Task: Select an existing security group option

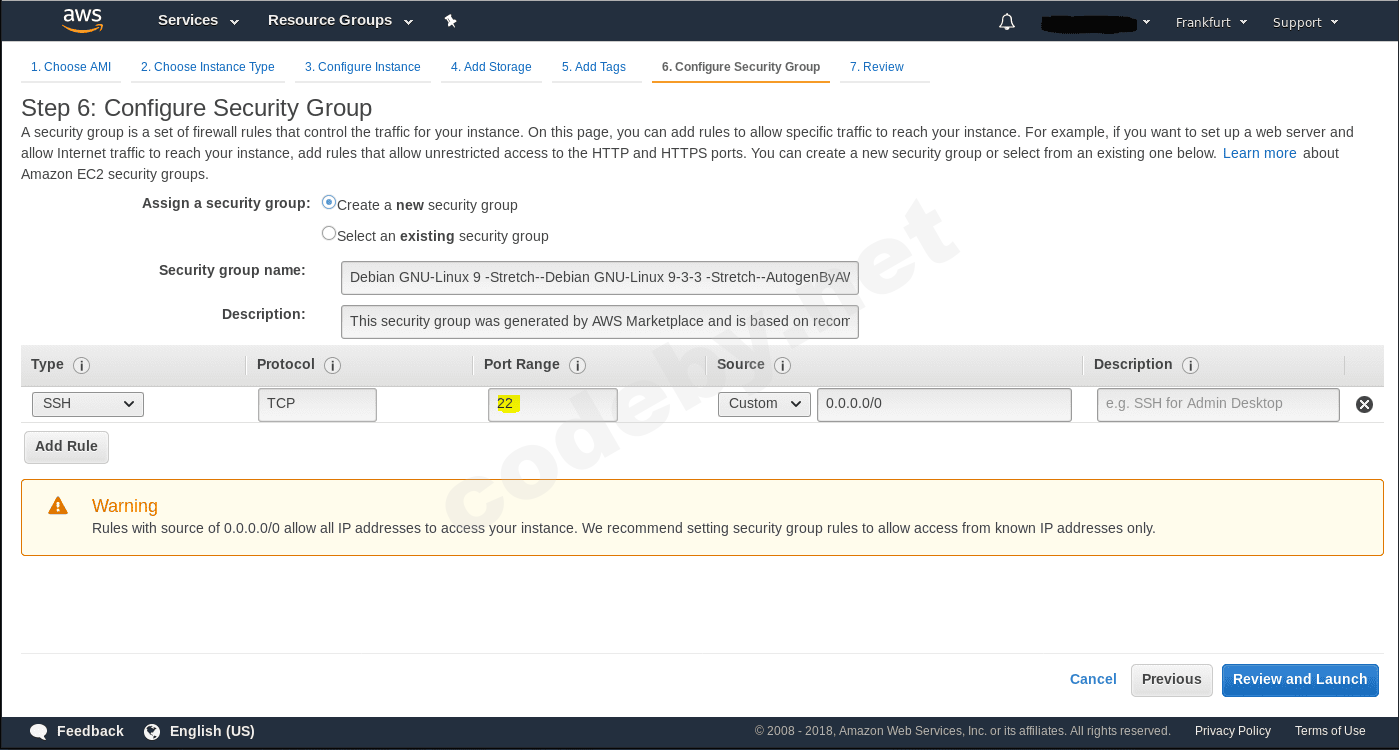Action: [329, 232]
